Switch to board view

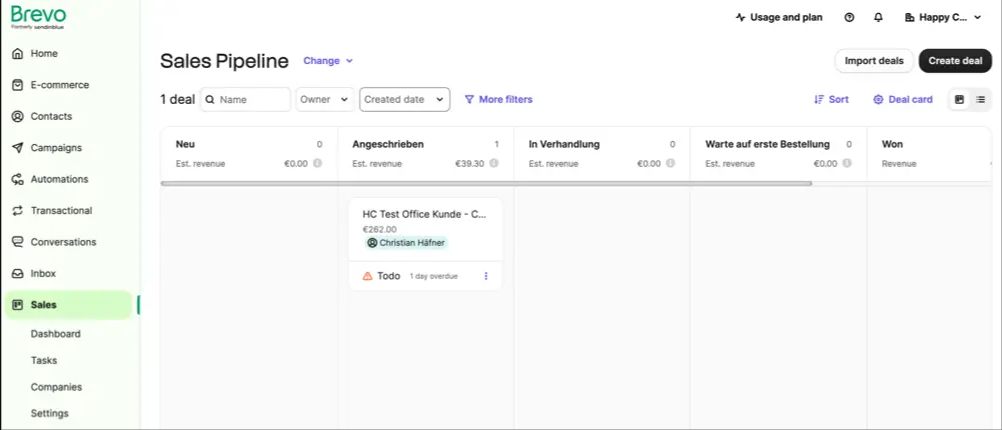tap(959, 99)
